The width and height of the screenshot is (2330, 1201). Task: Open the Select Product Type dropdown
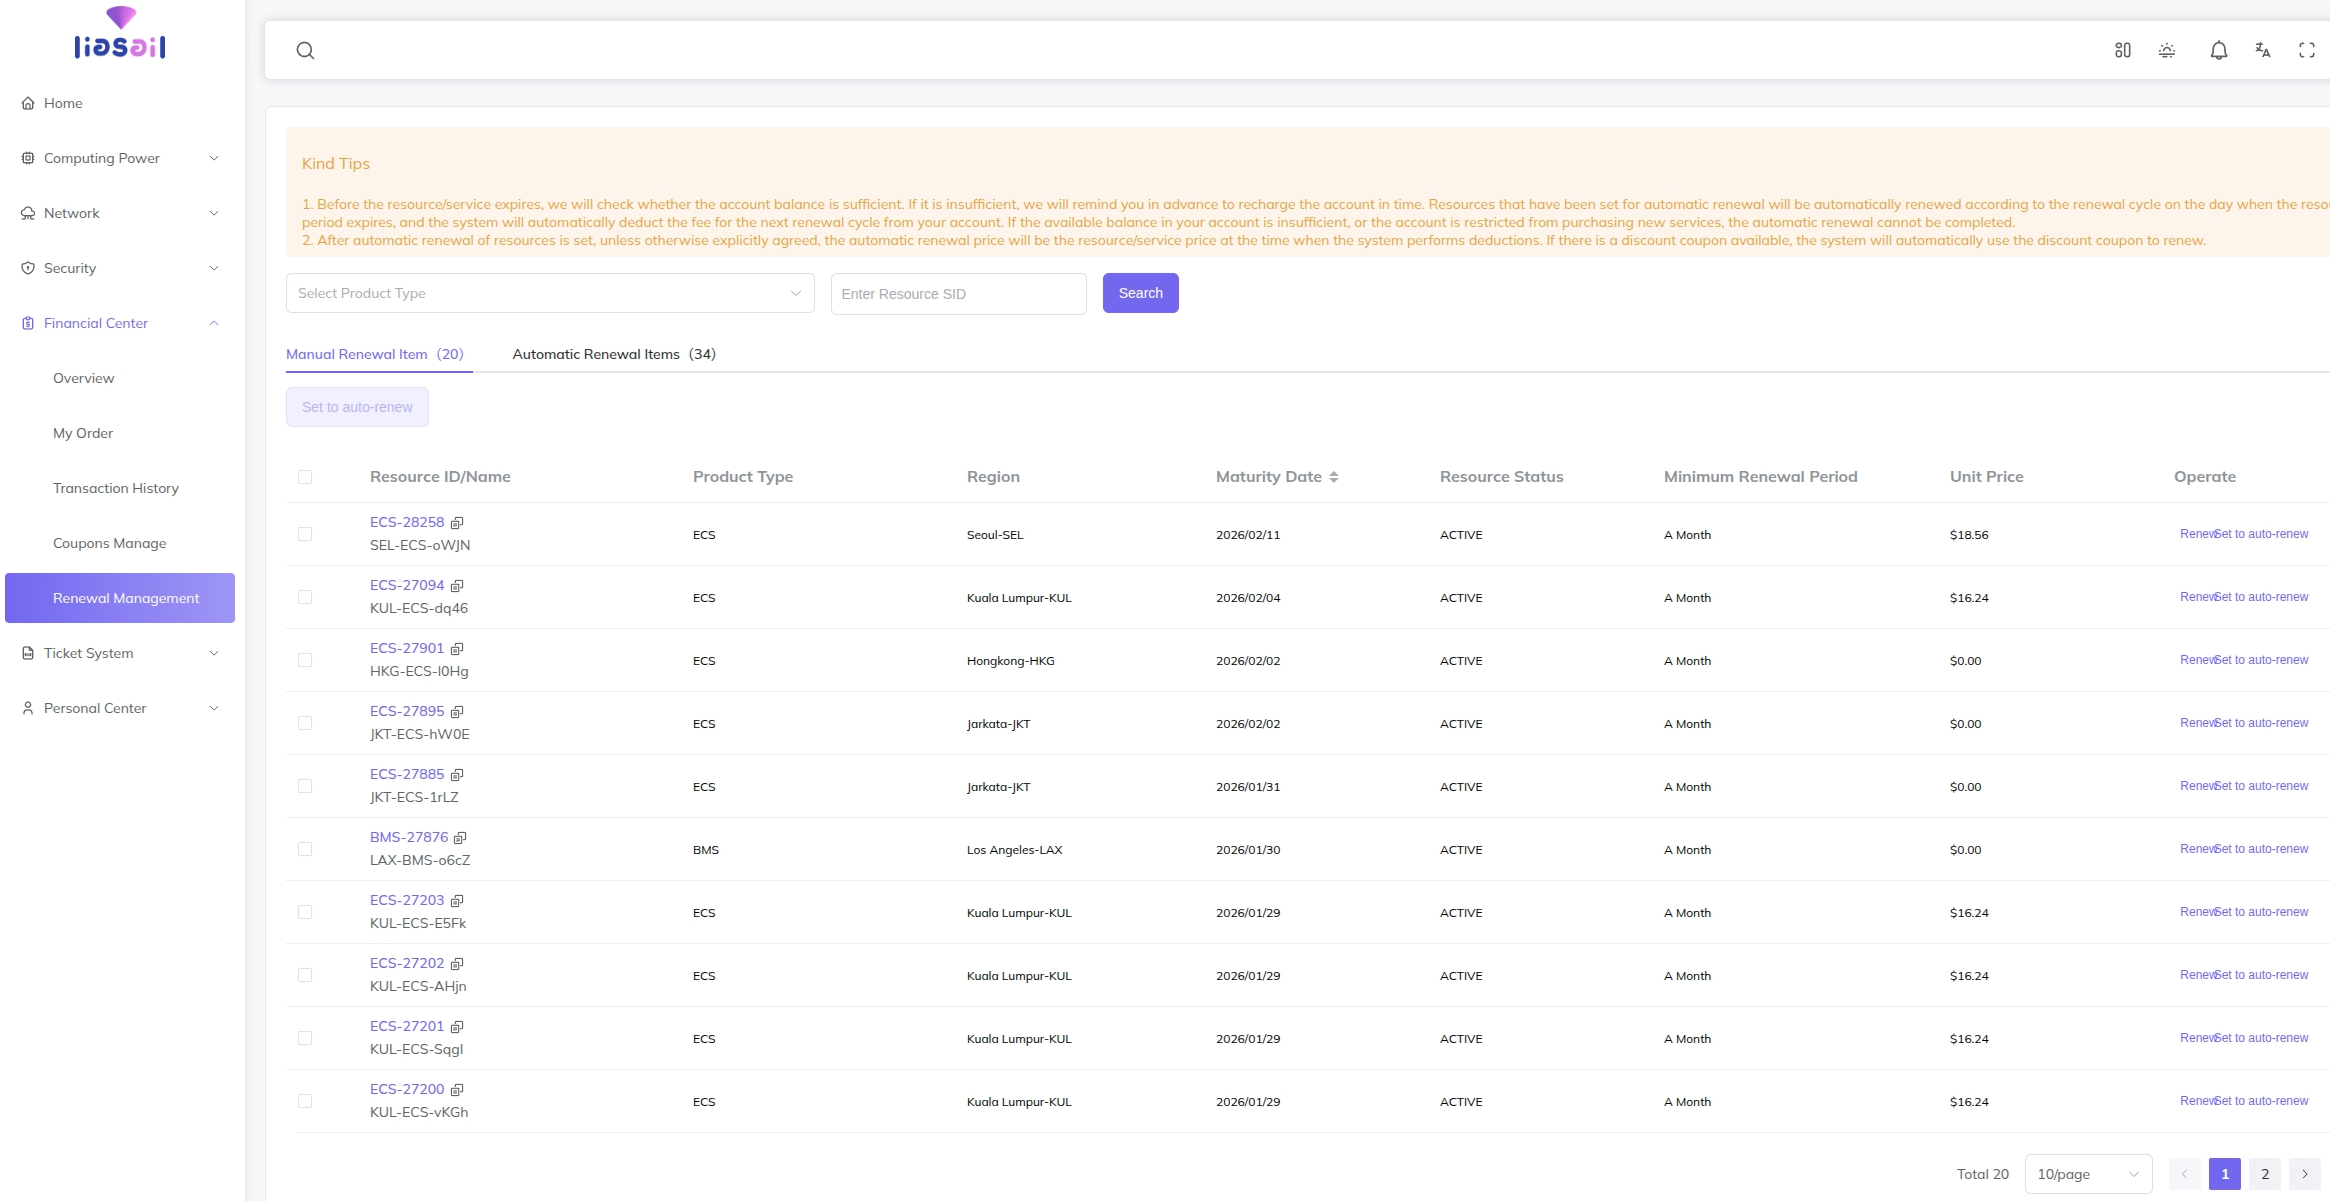(x=550, y=293)
